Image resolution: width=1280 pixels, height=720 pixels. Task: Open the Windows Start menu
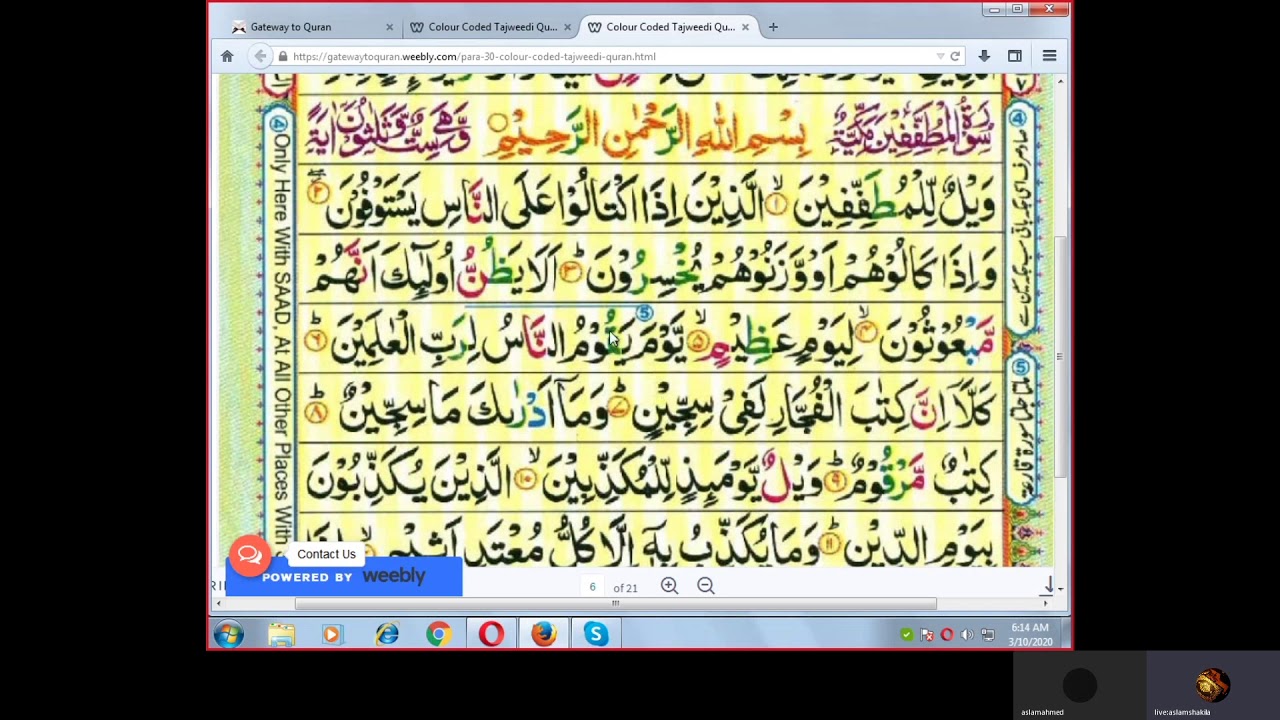228,634
